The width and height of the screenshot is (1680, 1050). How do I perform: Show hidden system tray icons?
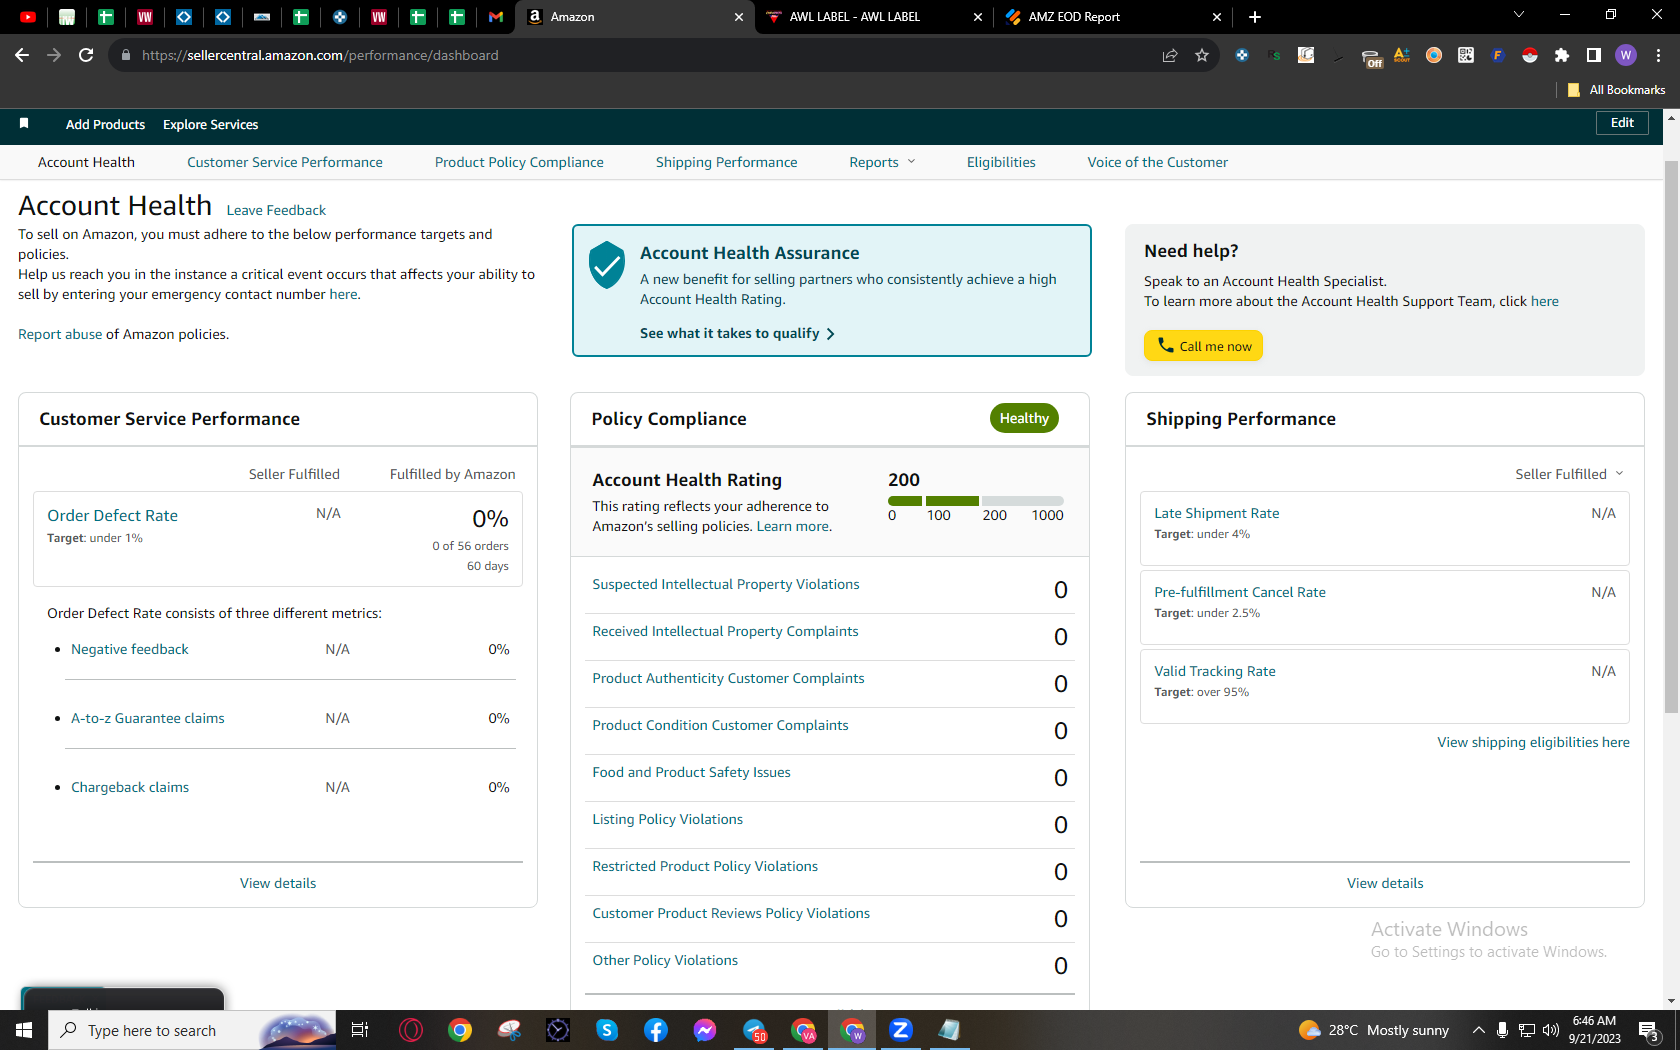point(1478,1030)
